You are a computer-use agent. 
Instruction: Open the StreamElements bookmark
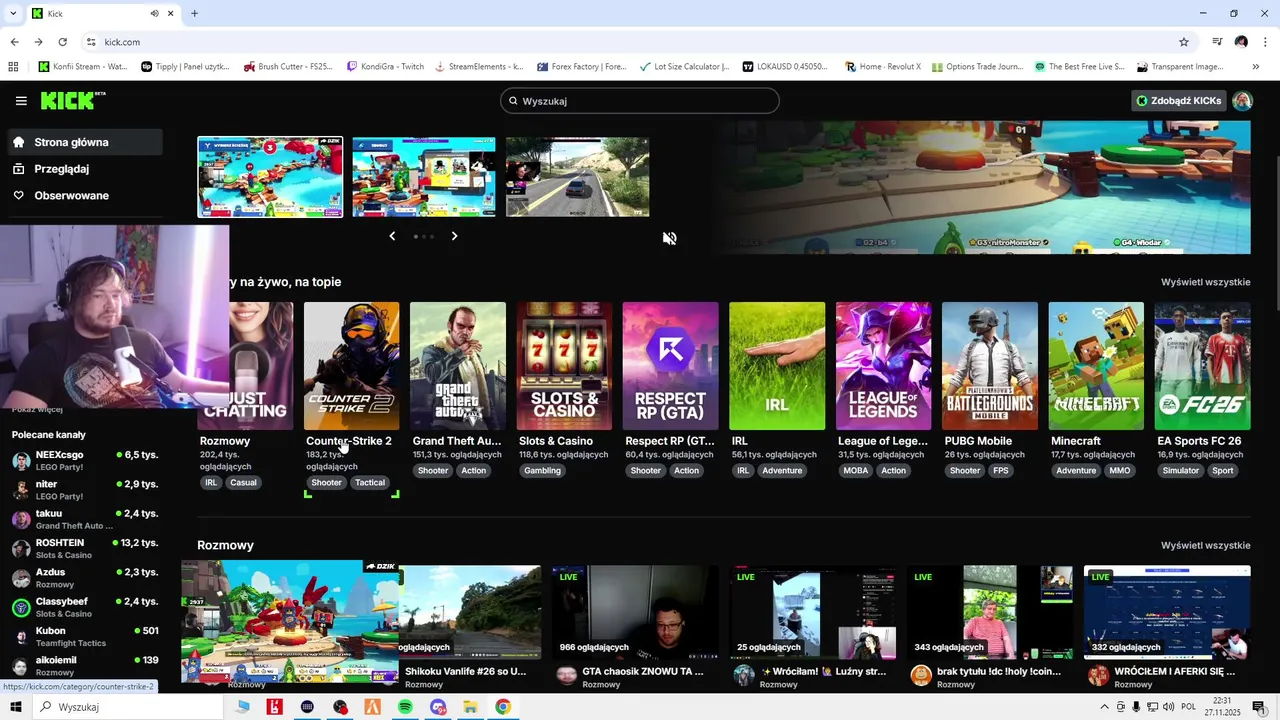(477, 67)
